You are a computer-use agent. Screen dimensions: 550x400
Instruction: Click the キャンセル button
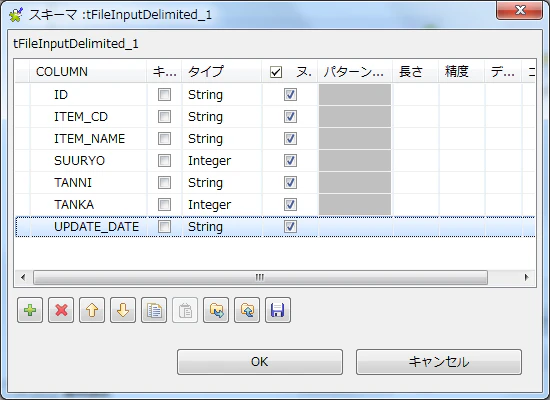coord(439,362)
